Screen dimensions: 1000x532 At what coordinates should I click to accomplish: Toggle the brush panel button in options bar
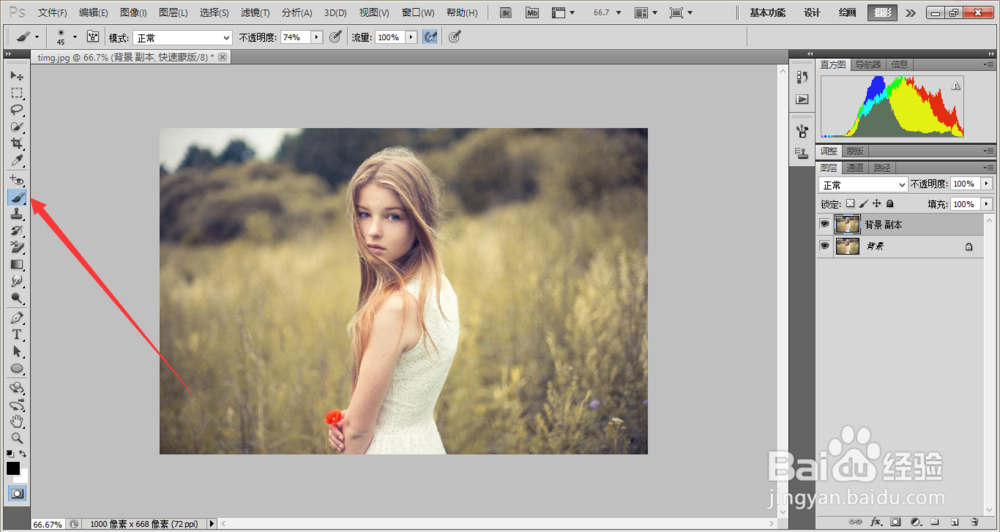93,37
